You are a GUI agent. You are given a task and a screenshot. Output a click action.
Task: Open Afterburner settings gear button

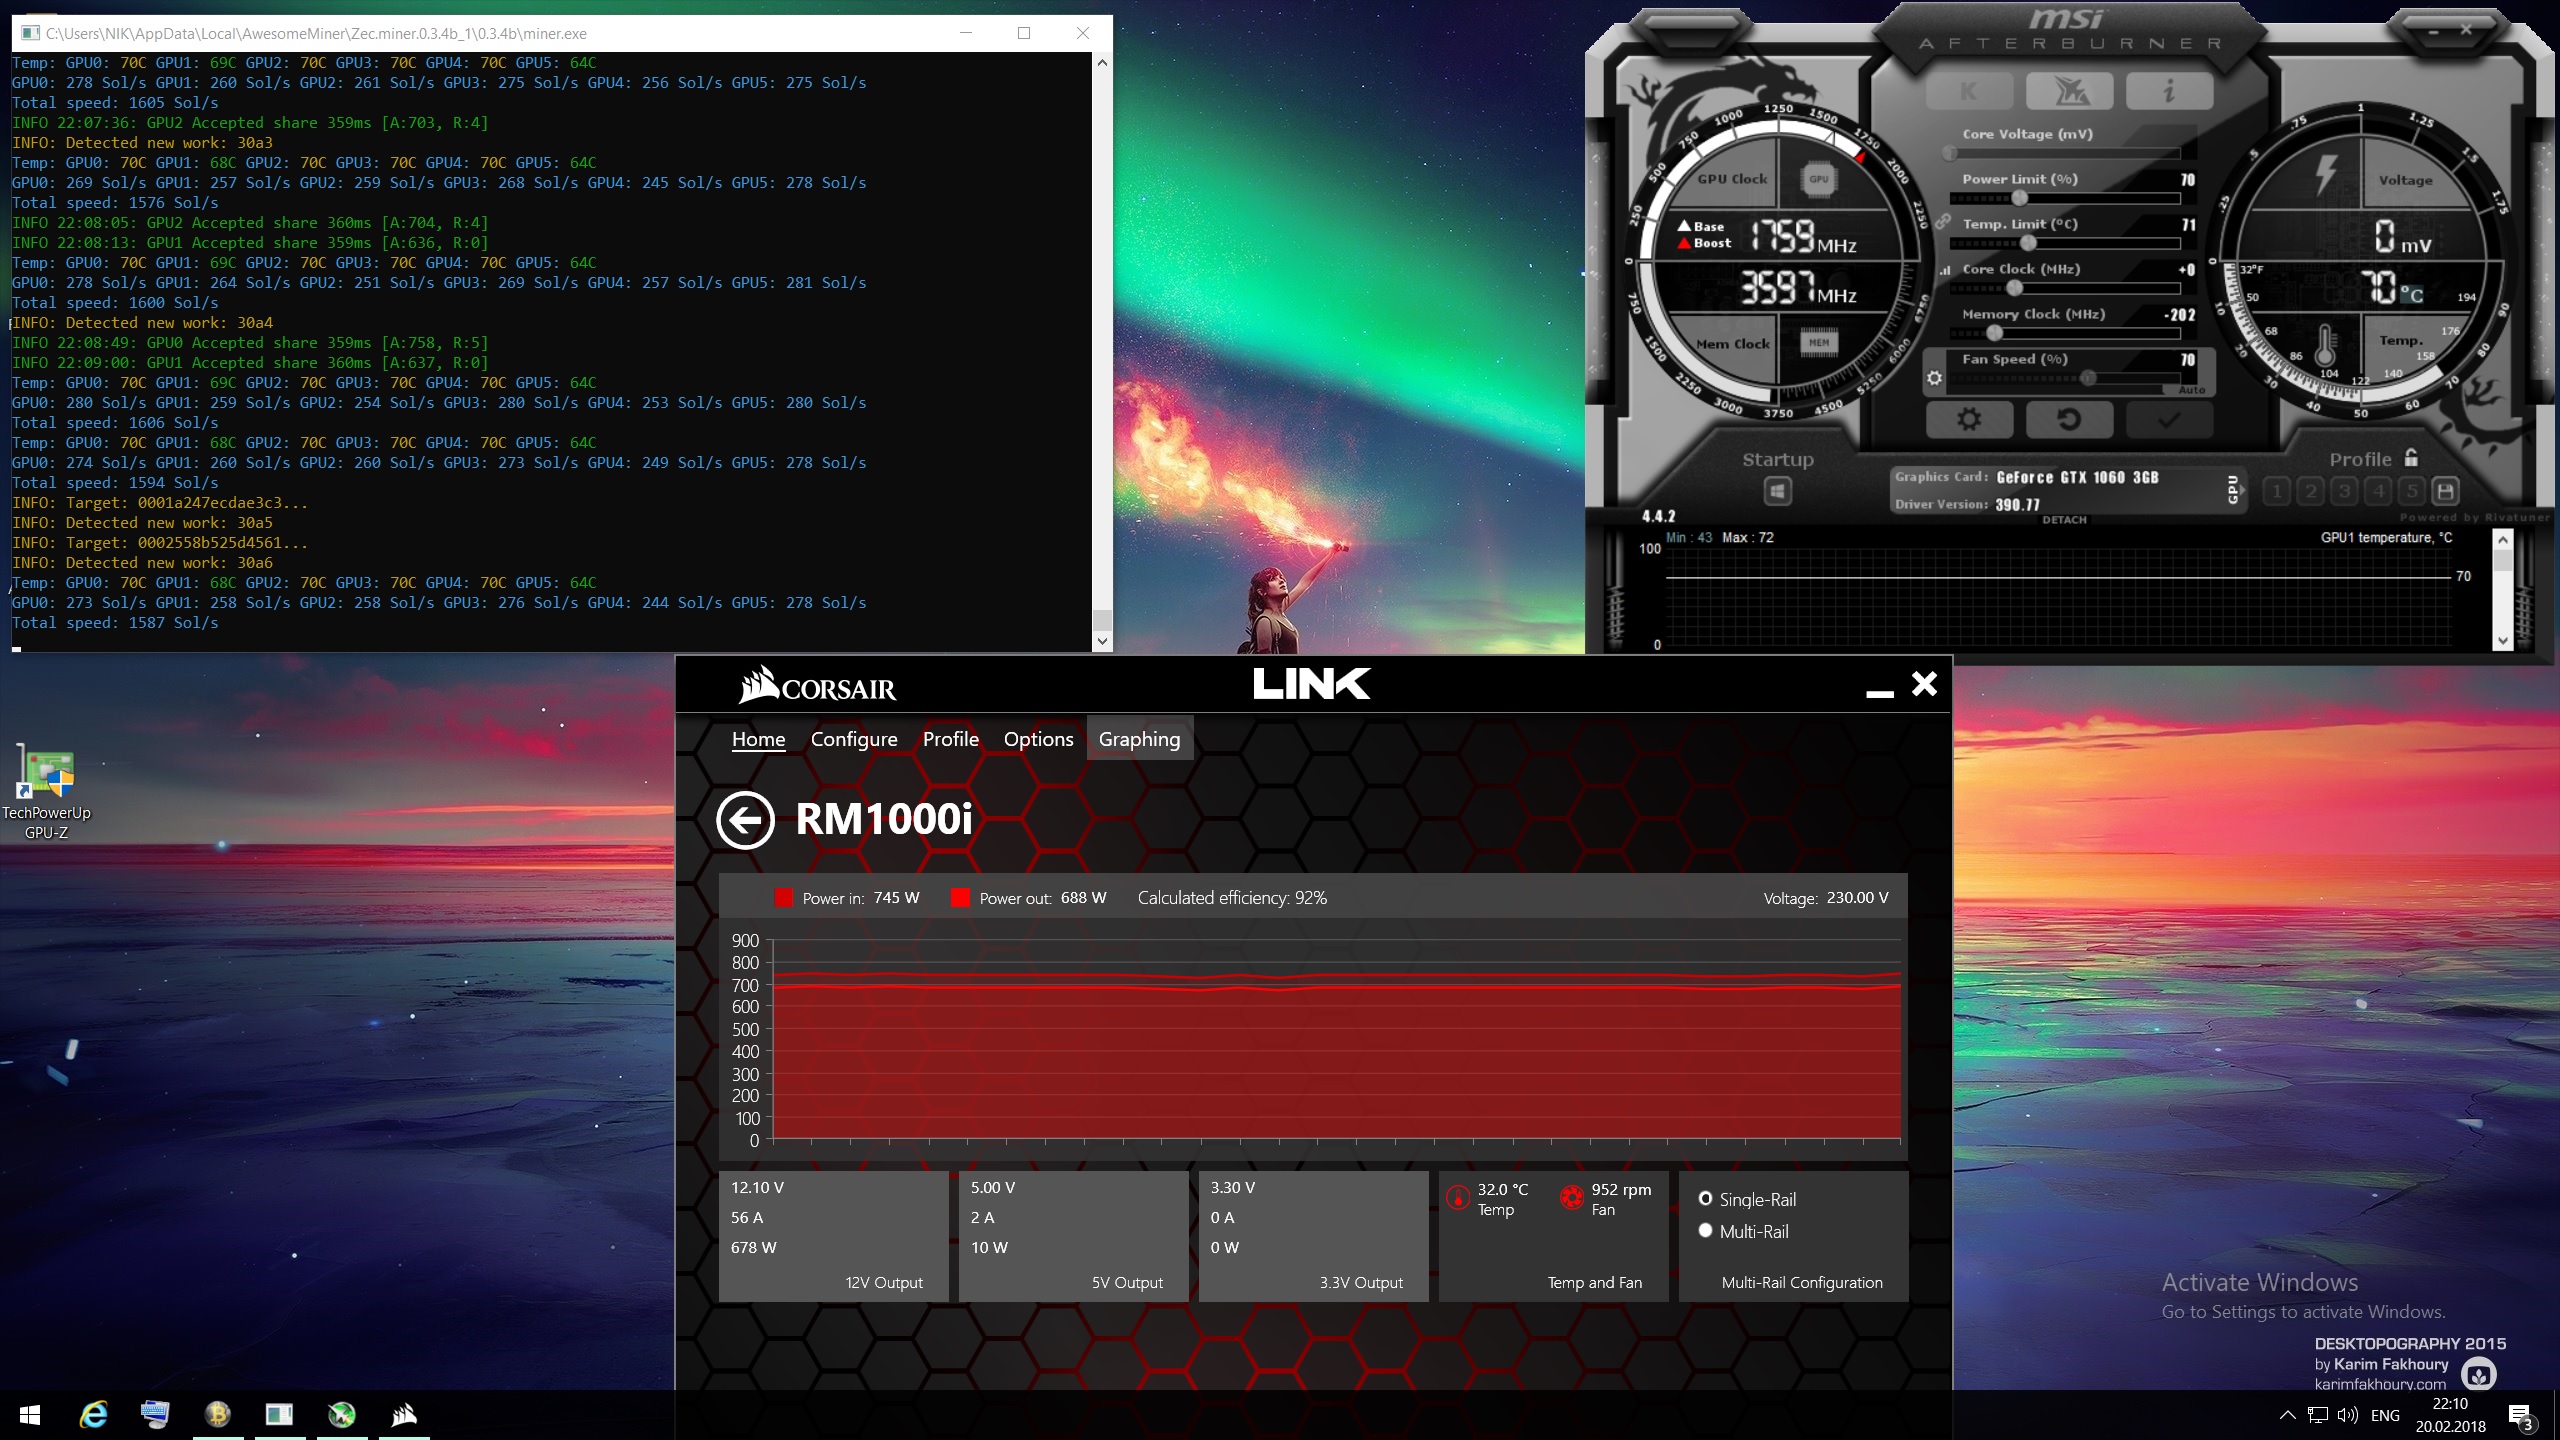(1968, 420)
